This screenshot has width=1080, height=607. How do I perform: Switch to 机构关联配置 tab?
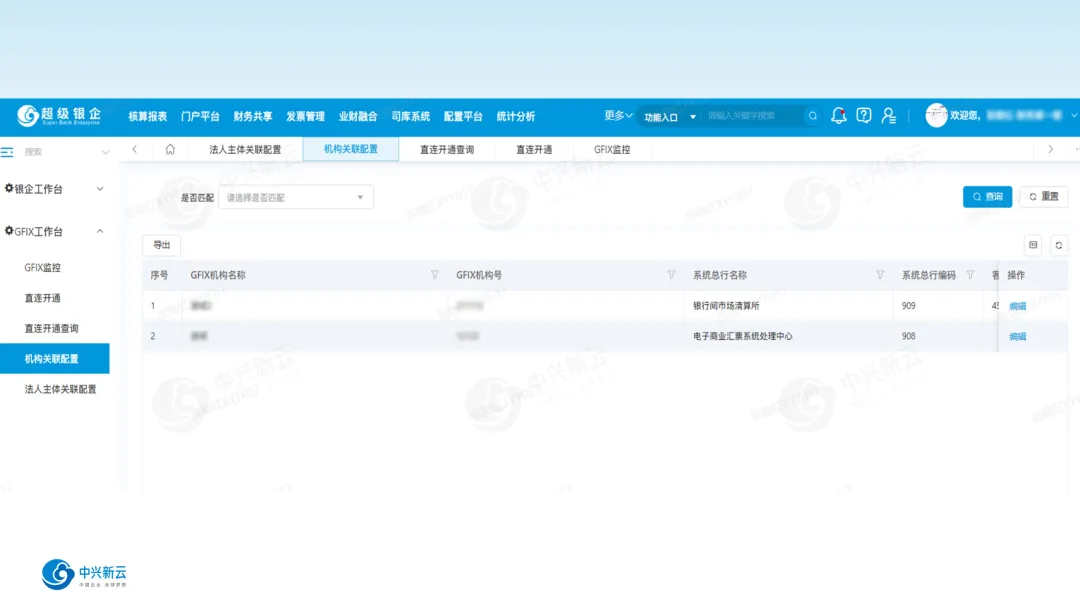coord(351,149)
